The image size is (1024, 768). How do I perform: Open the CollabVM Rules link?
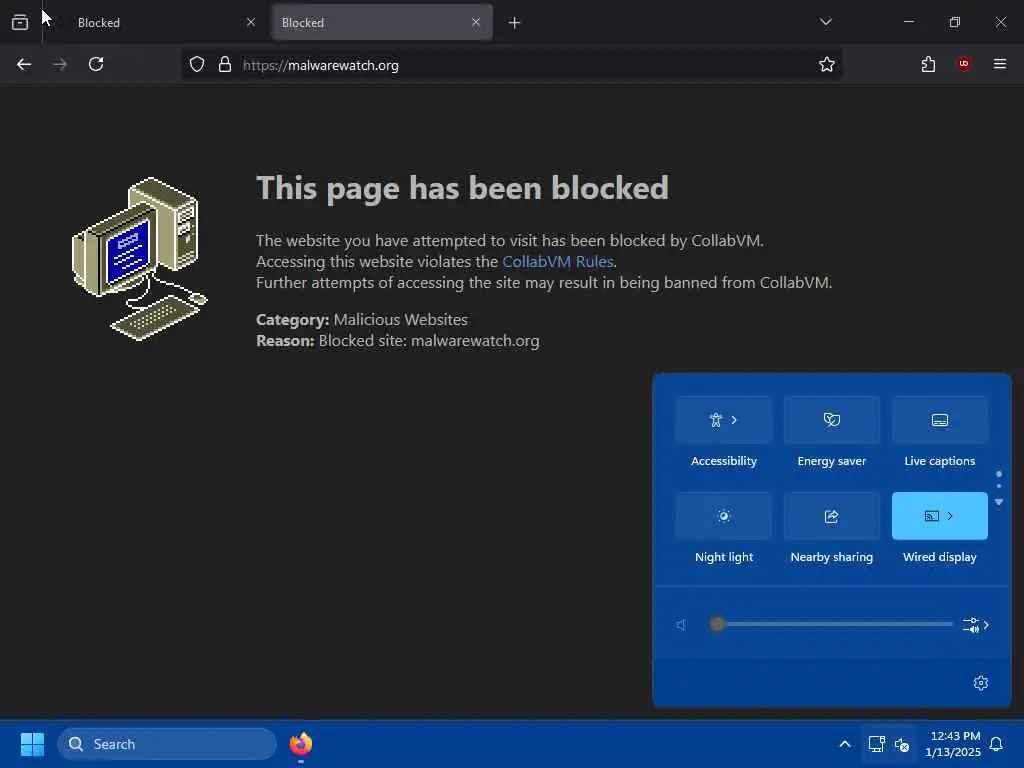click(x=558, y=262)
